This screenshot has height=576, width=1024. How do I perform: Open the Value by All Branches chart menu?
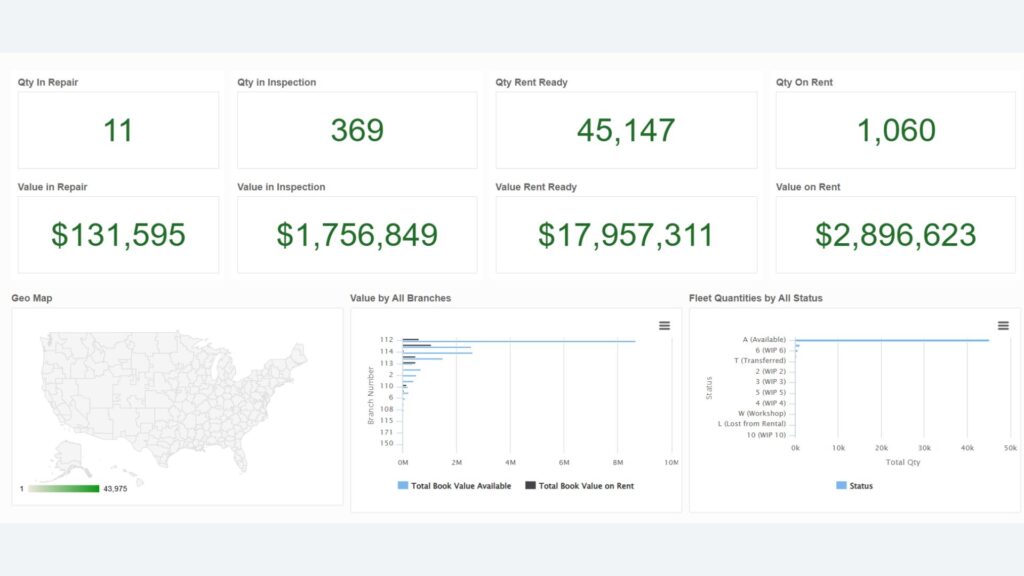click(665, 325)
